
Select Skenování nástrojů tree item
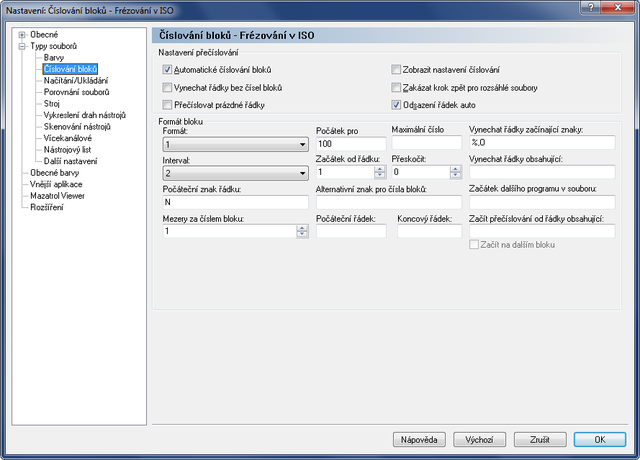(77, 127)
